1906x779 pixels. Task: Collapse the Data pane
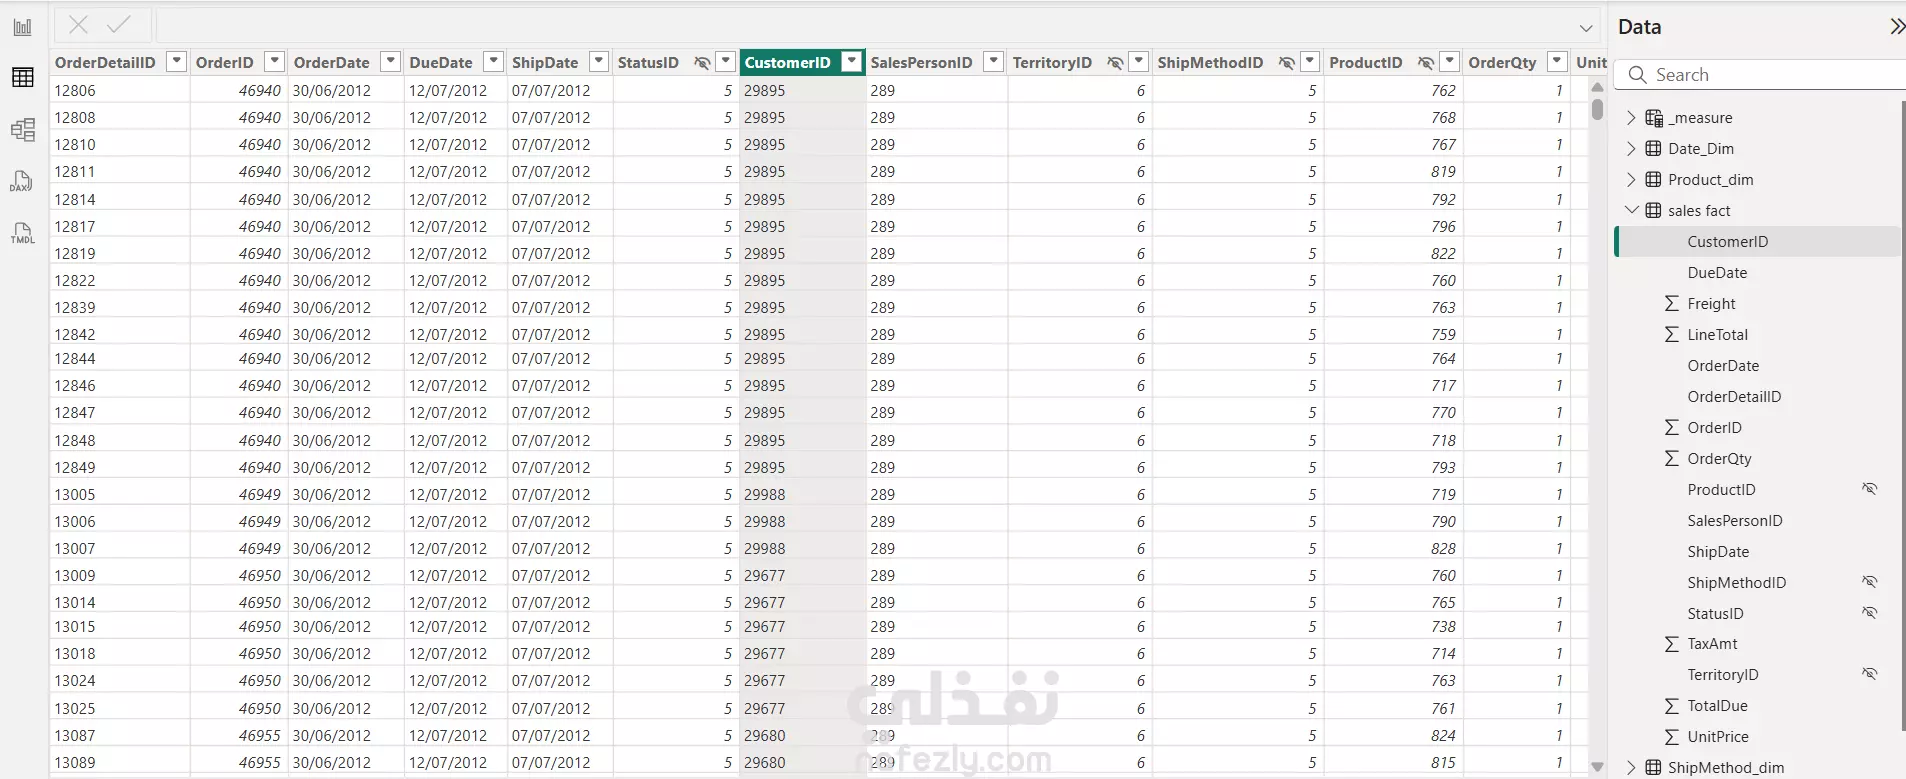[x=1896, y=27]
